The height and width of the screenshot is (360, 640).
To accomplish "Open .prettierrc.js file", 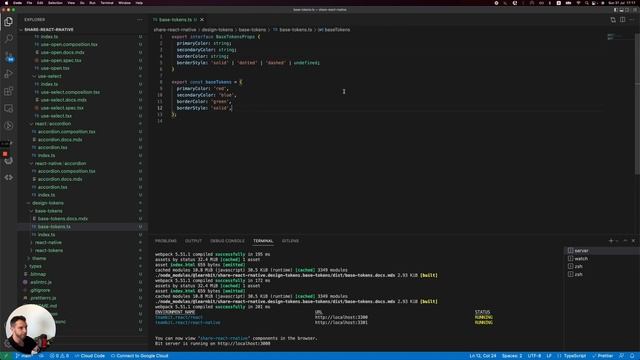I will click(x=82, y=298).
